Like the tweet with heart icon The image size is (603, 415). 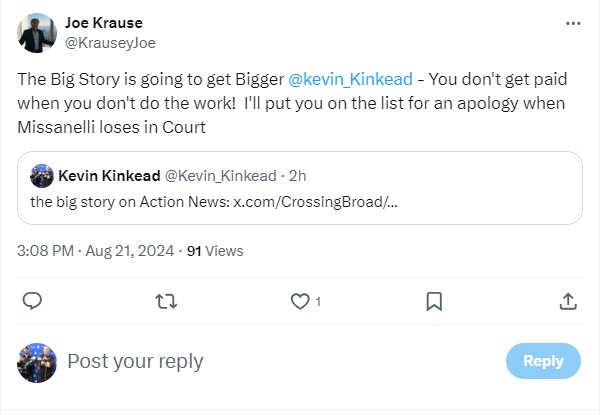tap(299, 300)
